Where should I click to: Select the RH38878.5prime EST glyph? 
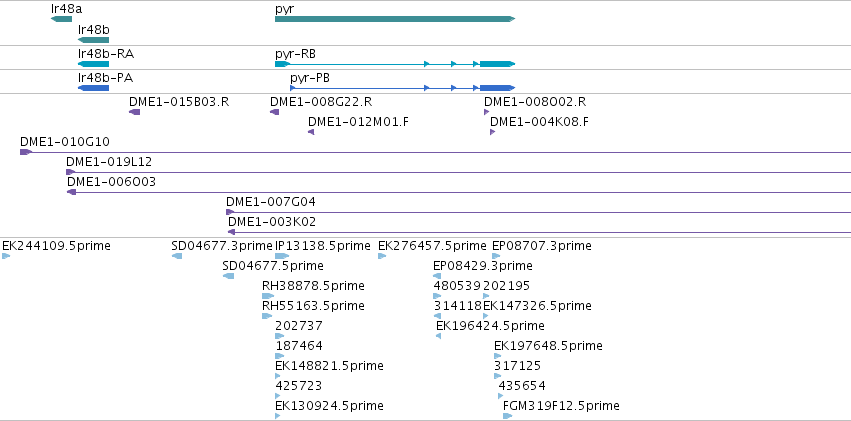[268, 296]
